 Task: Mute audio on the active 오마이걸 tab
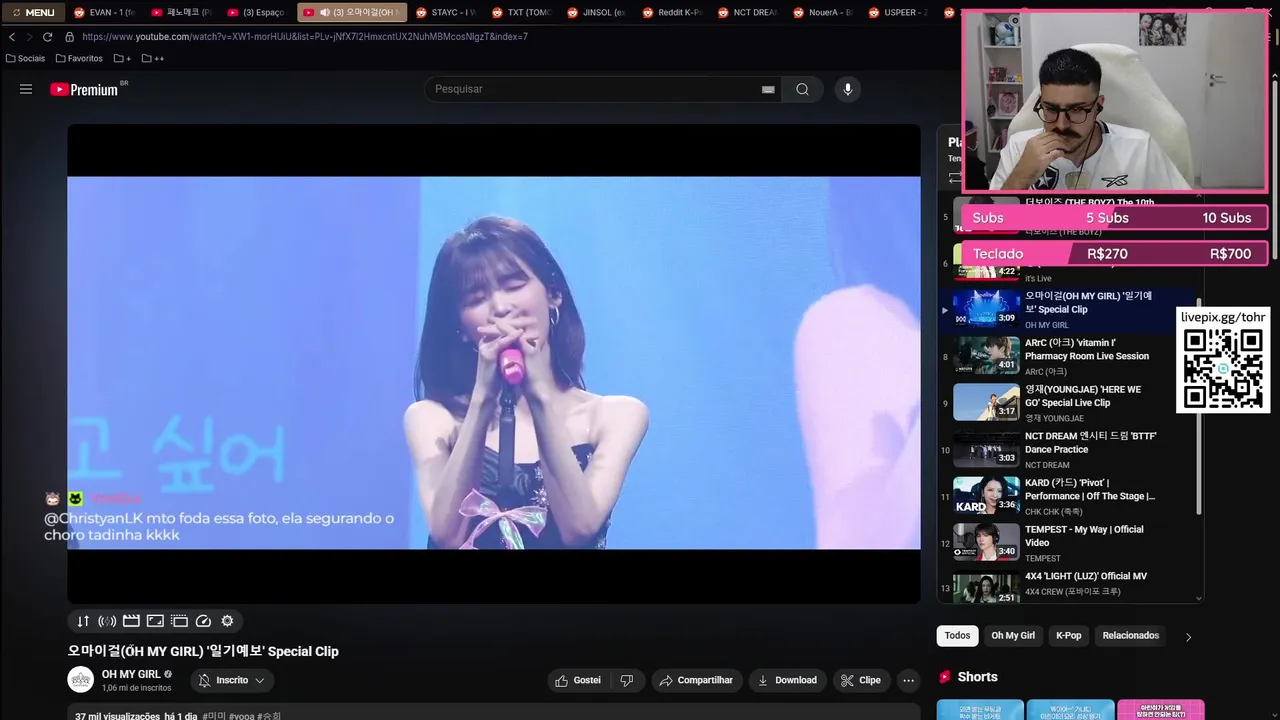[x=325, y=12]
